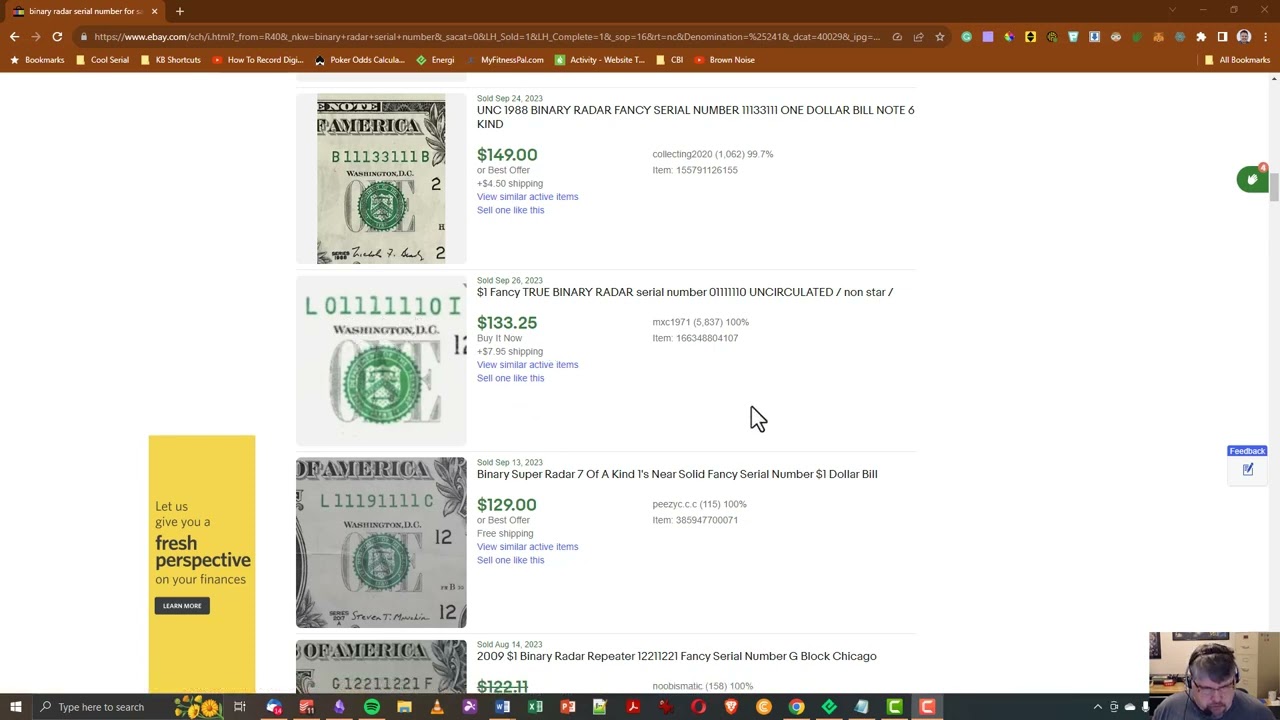Open the Extensions puzzle piece menu

click(x=1201, y=37)
